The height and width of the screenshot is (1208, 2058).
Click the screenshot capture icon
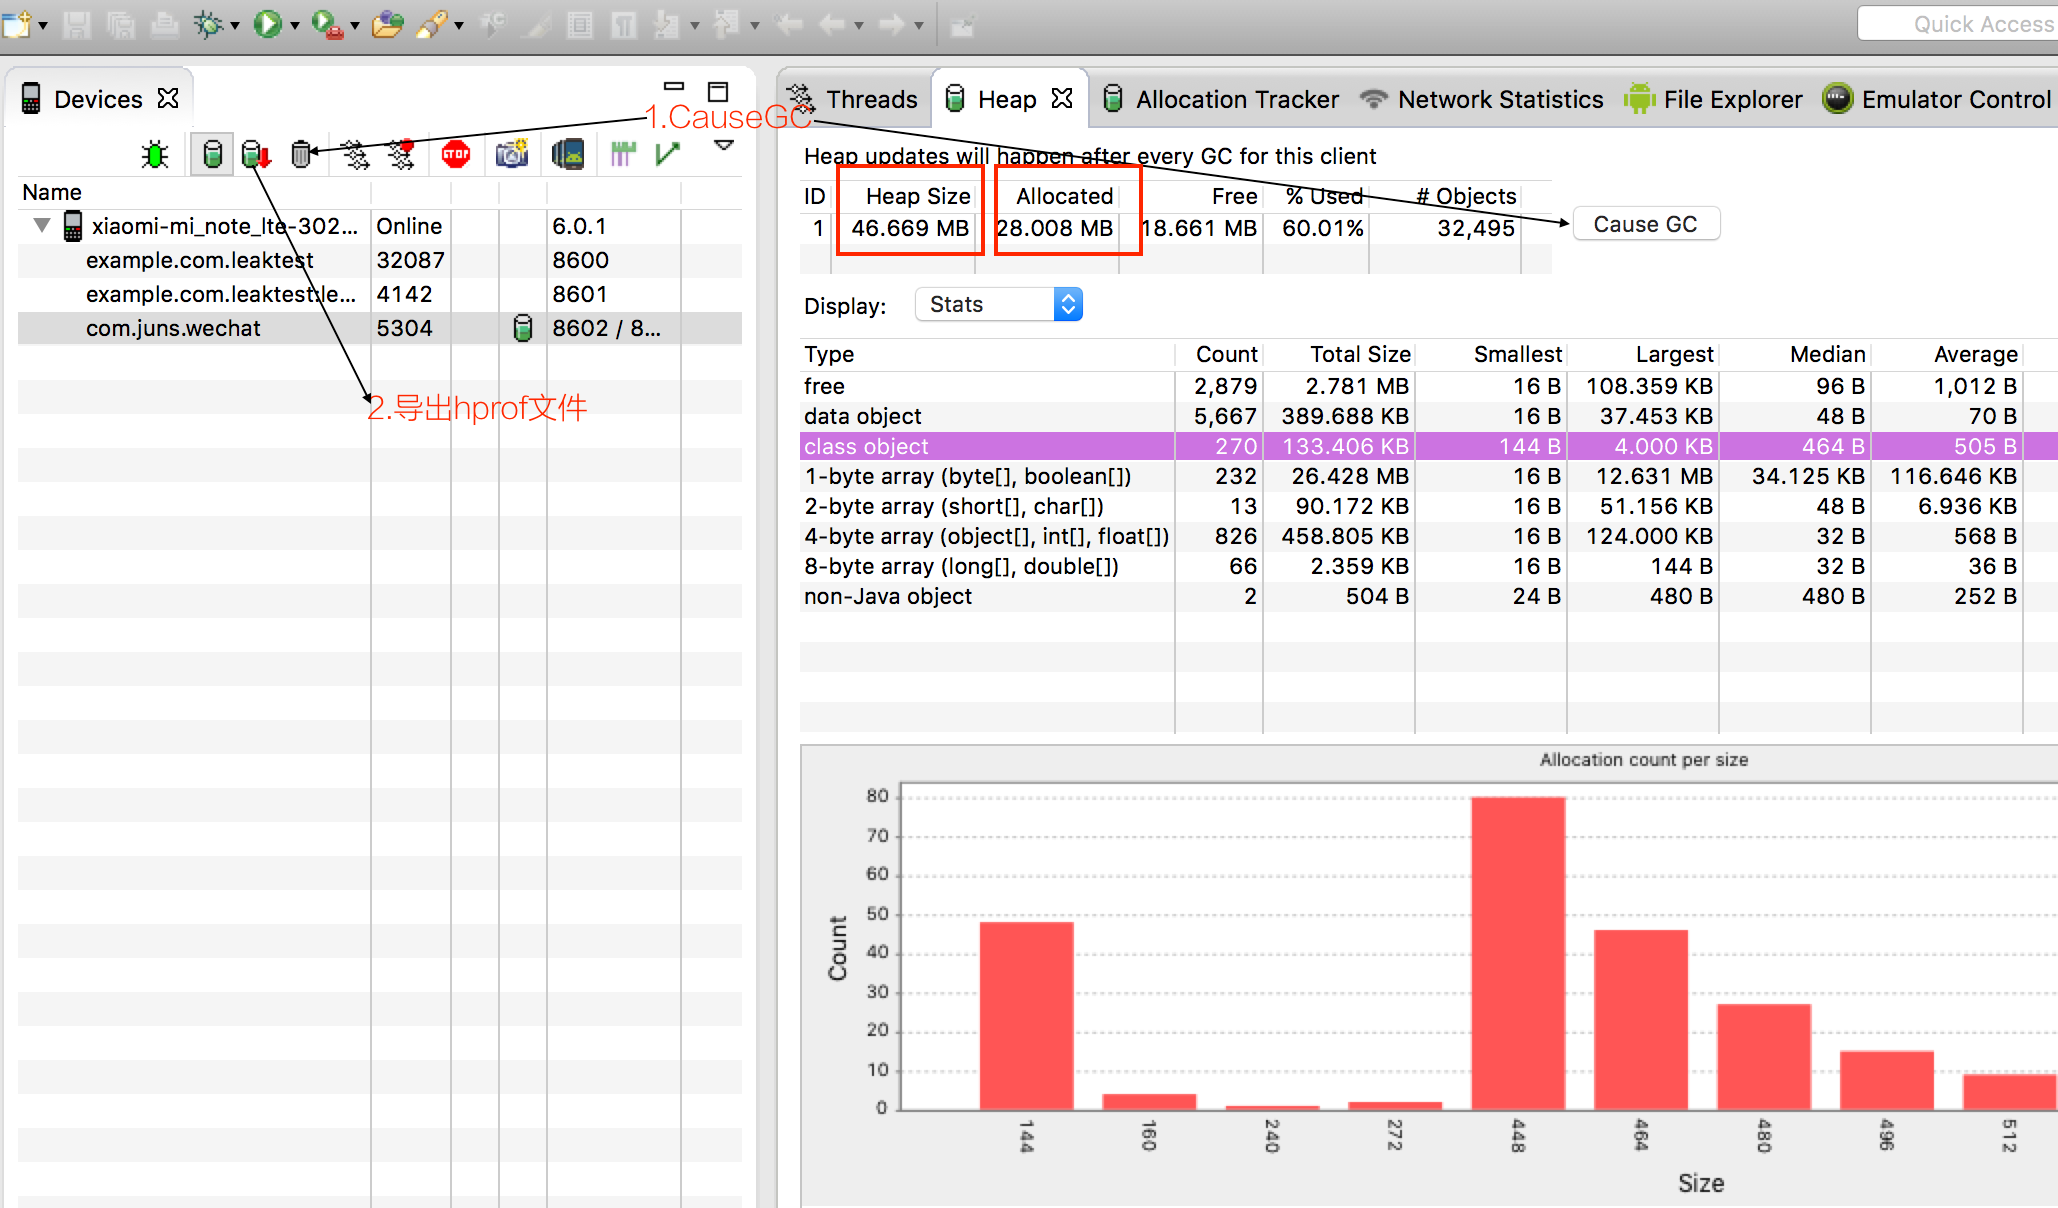coord(511,154)
